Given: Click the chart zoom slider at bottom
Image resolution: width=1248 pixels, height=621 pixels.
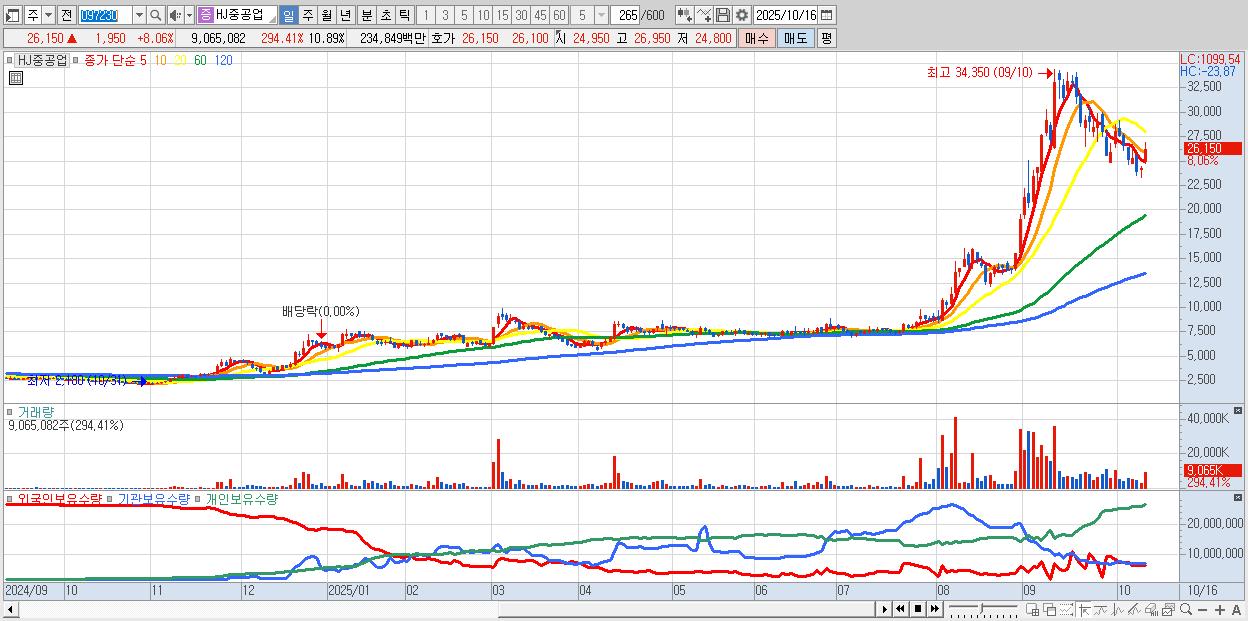Looking at the screenshot, I should (x=983, y=609).
